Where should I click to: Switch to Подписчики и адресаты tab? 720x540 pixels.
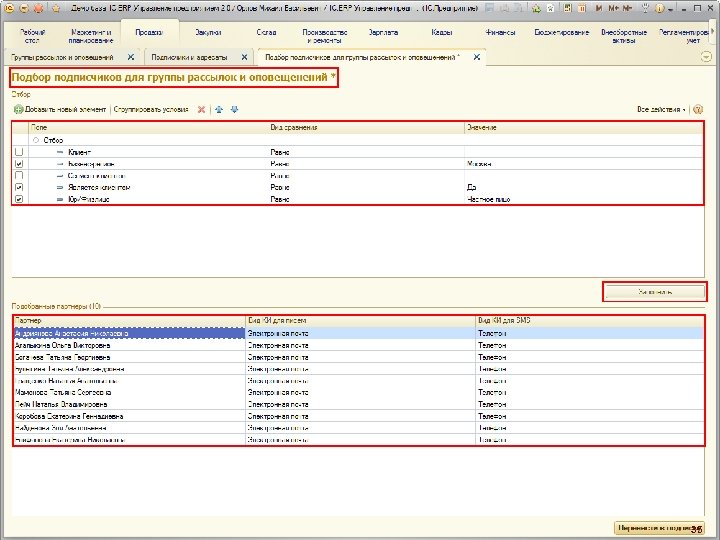(188, 57)
